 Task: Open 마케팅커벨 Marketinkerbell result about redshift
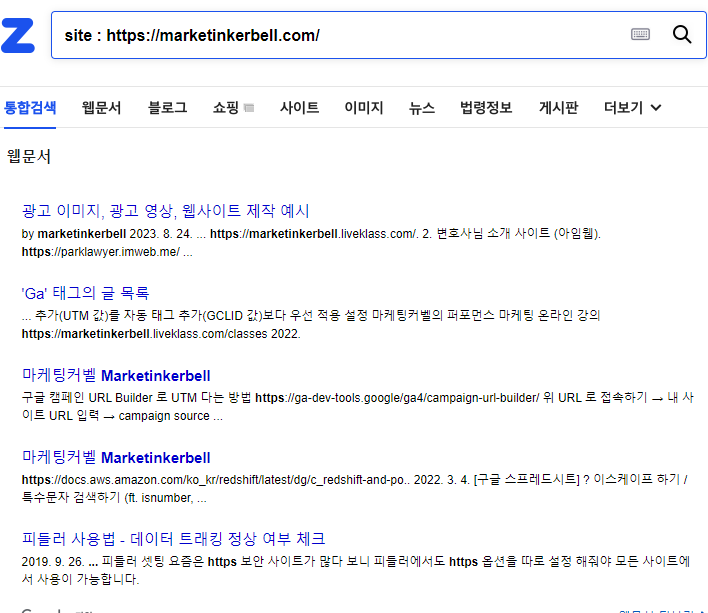116,457
